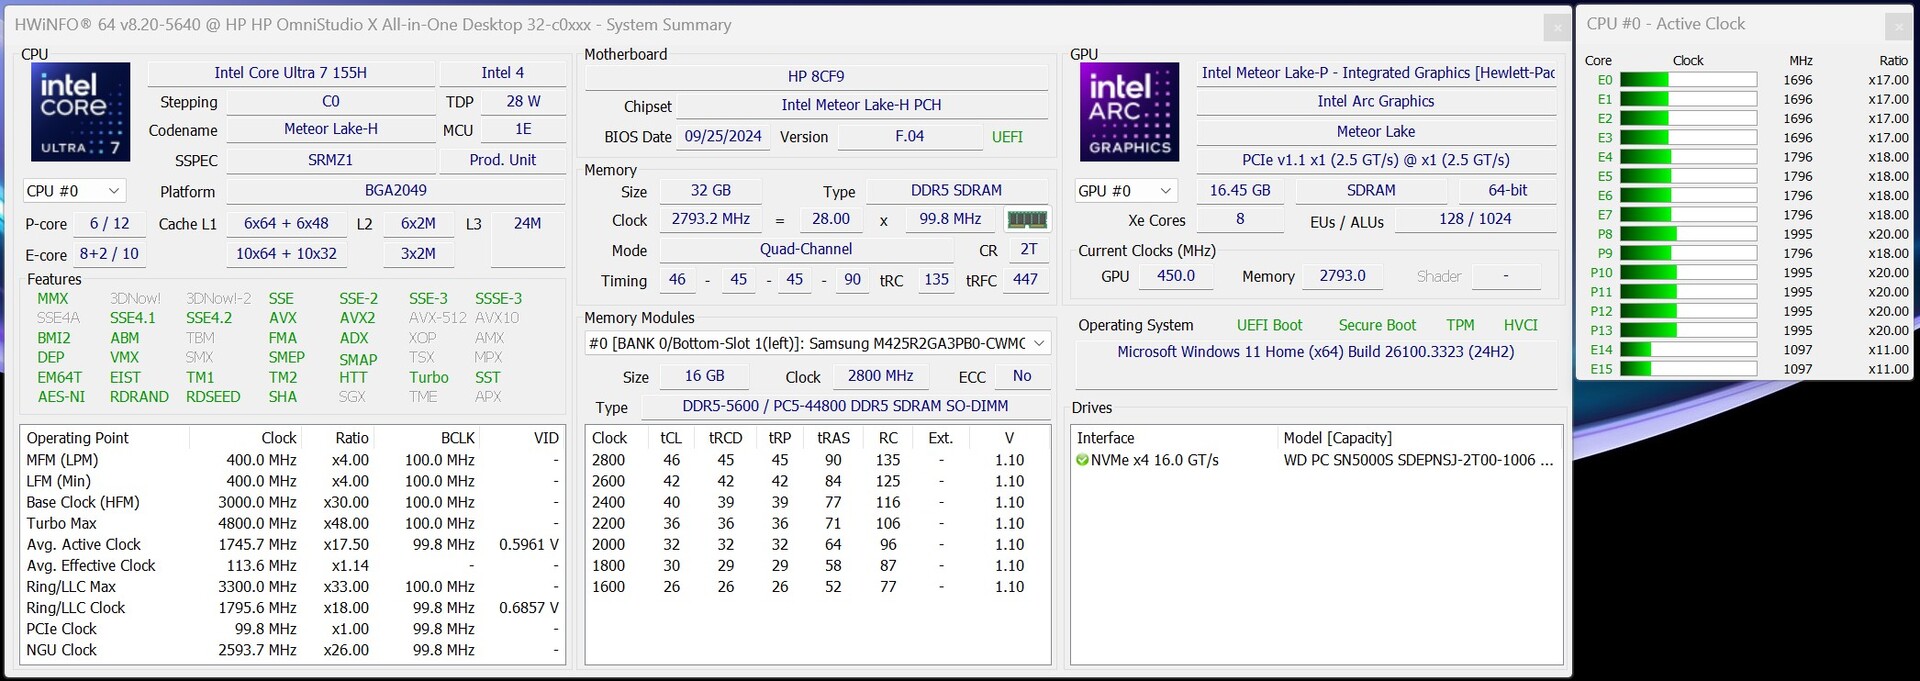Screen dimensions: 1920x681
Task: Click the HP 8CF9 motherboard field
Action: [x=816, y=76]
